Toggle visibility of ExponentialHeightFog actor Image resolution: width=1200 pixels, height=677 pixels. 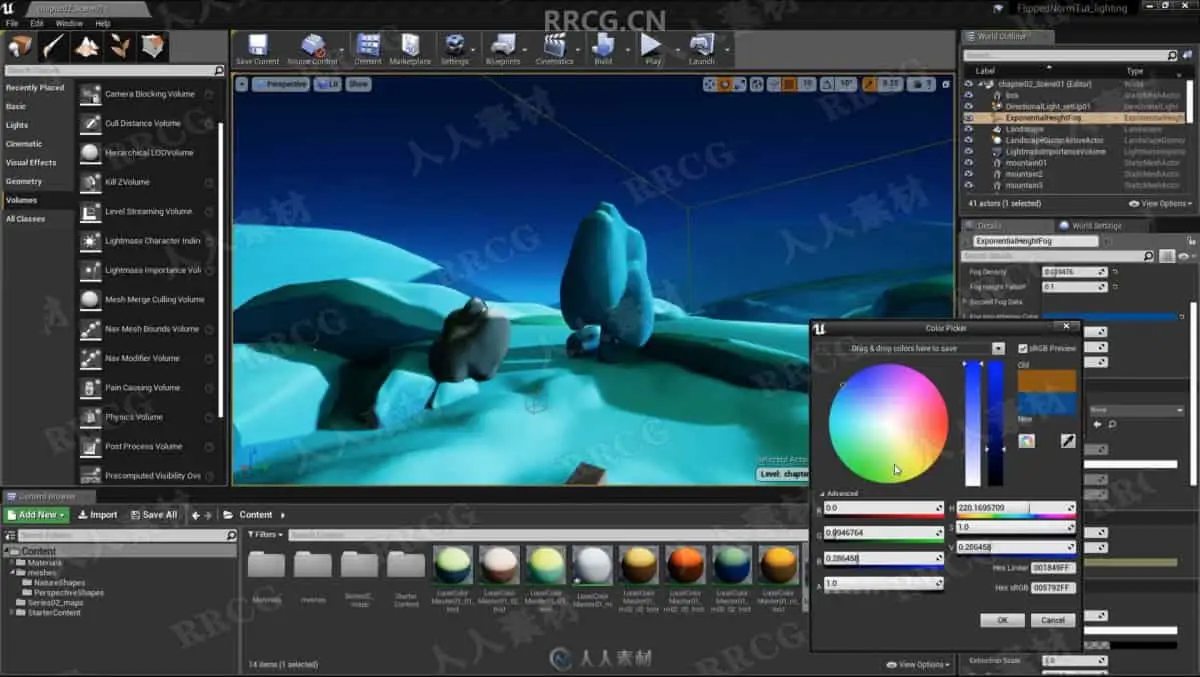[968, 118]
